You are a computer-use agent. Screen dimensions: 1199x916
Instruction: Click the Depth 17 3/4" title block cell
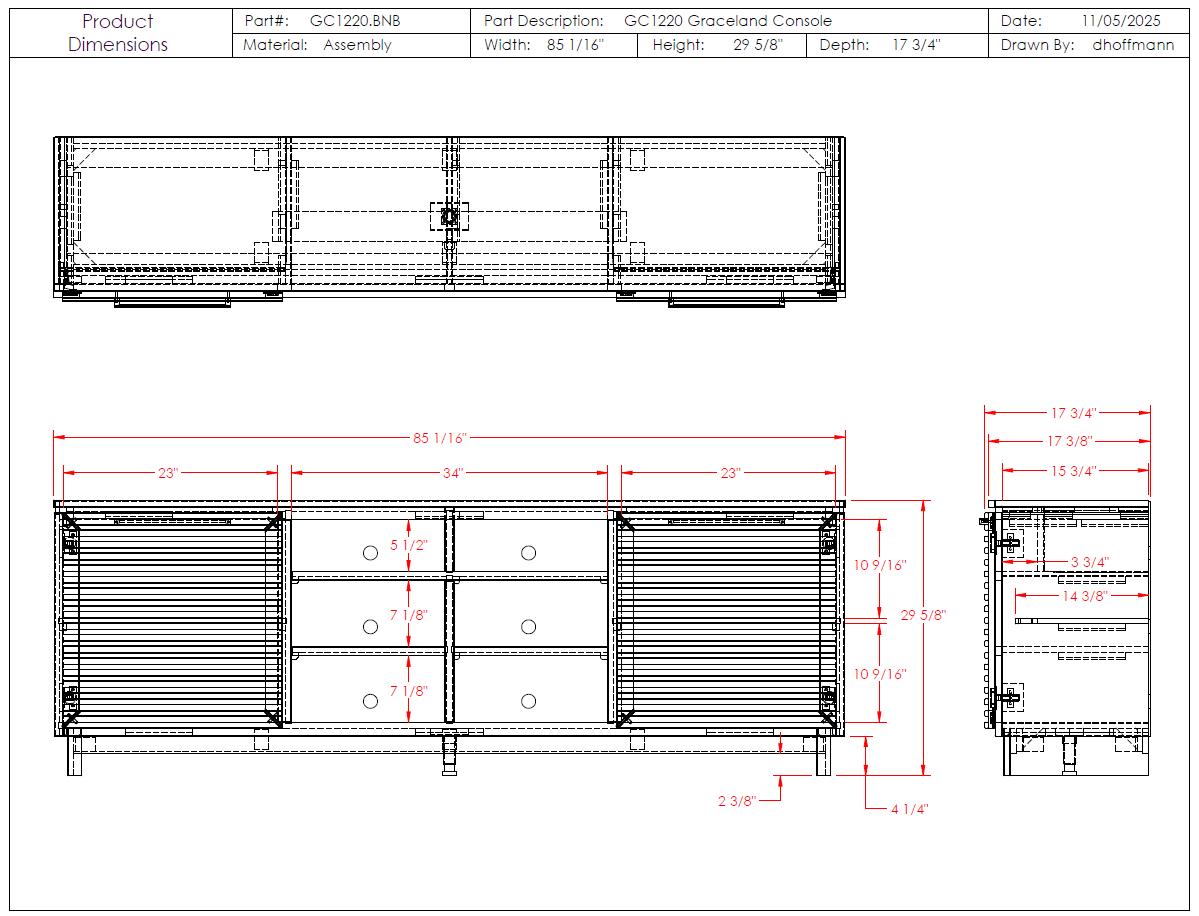coord(878,45)
